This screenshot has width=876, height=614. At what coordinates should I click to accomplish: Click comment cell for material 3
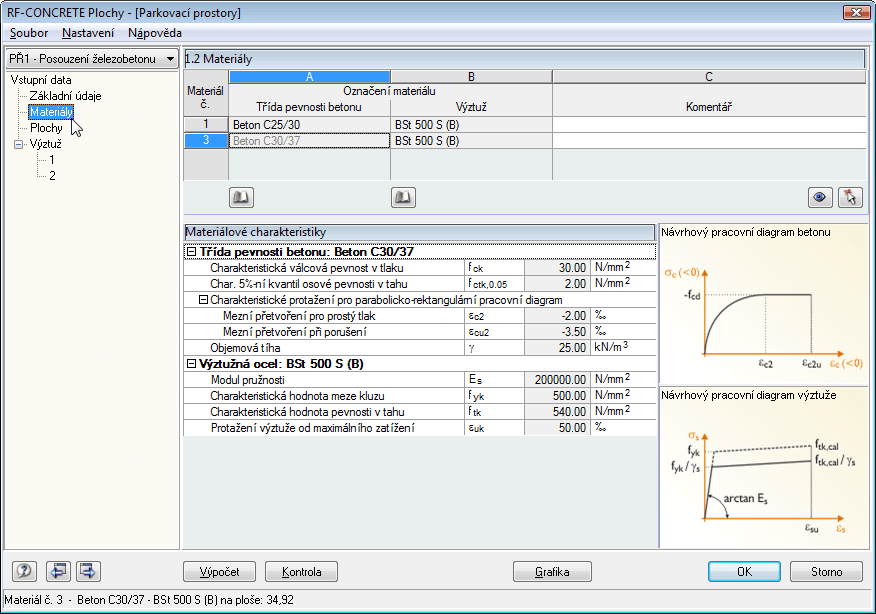click(x=709, y=141)
